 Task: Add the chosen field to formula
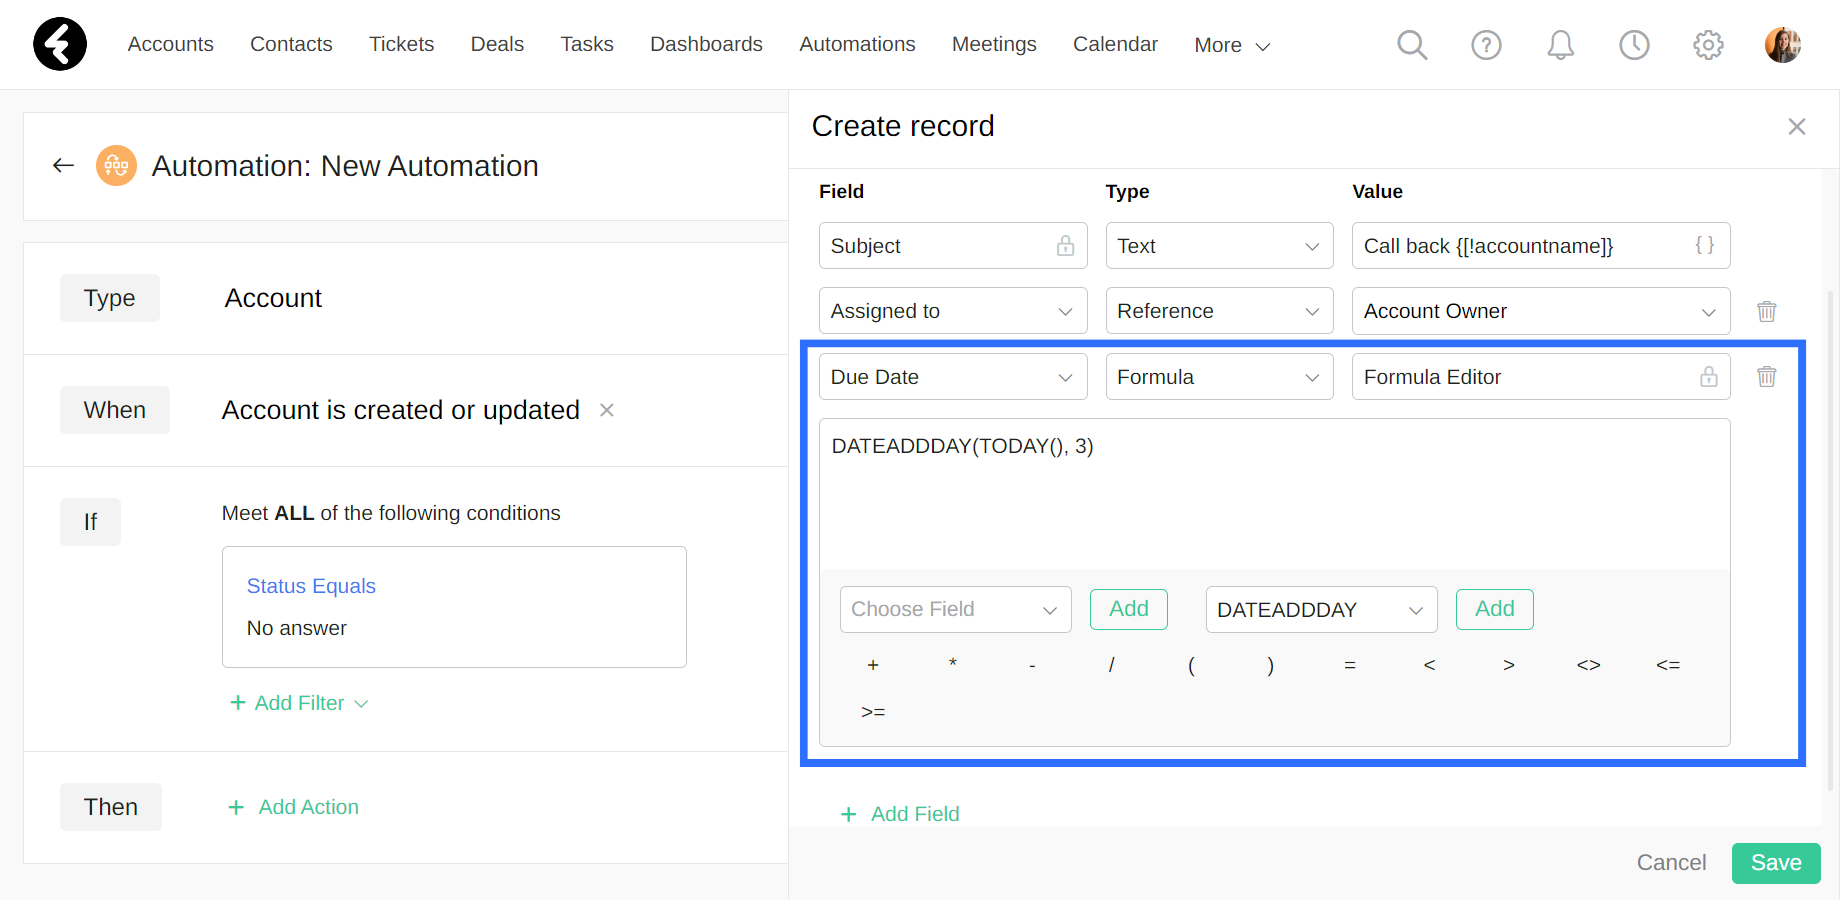1129,609
